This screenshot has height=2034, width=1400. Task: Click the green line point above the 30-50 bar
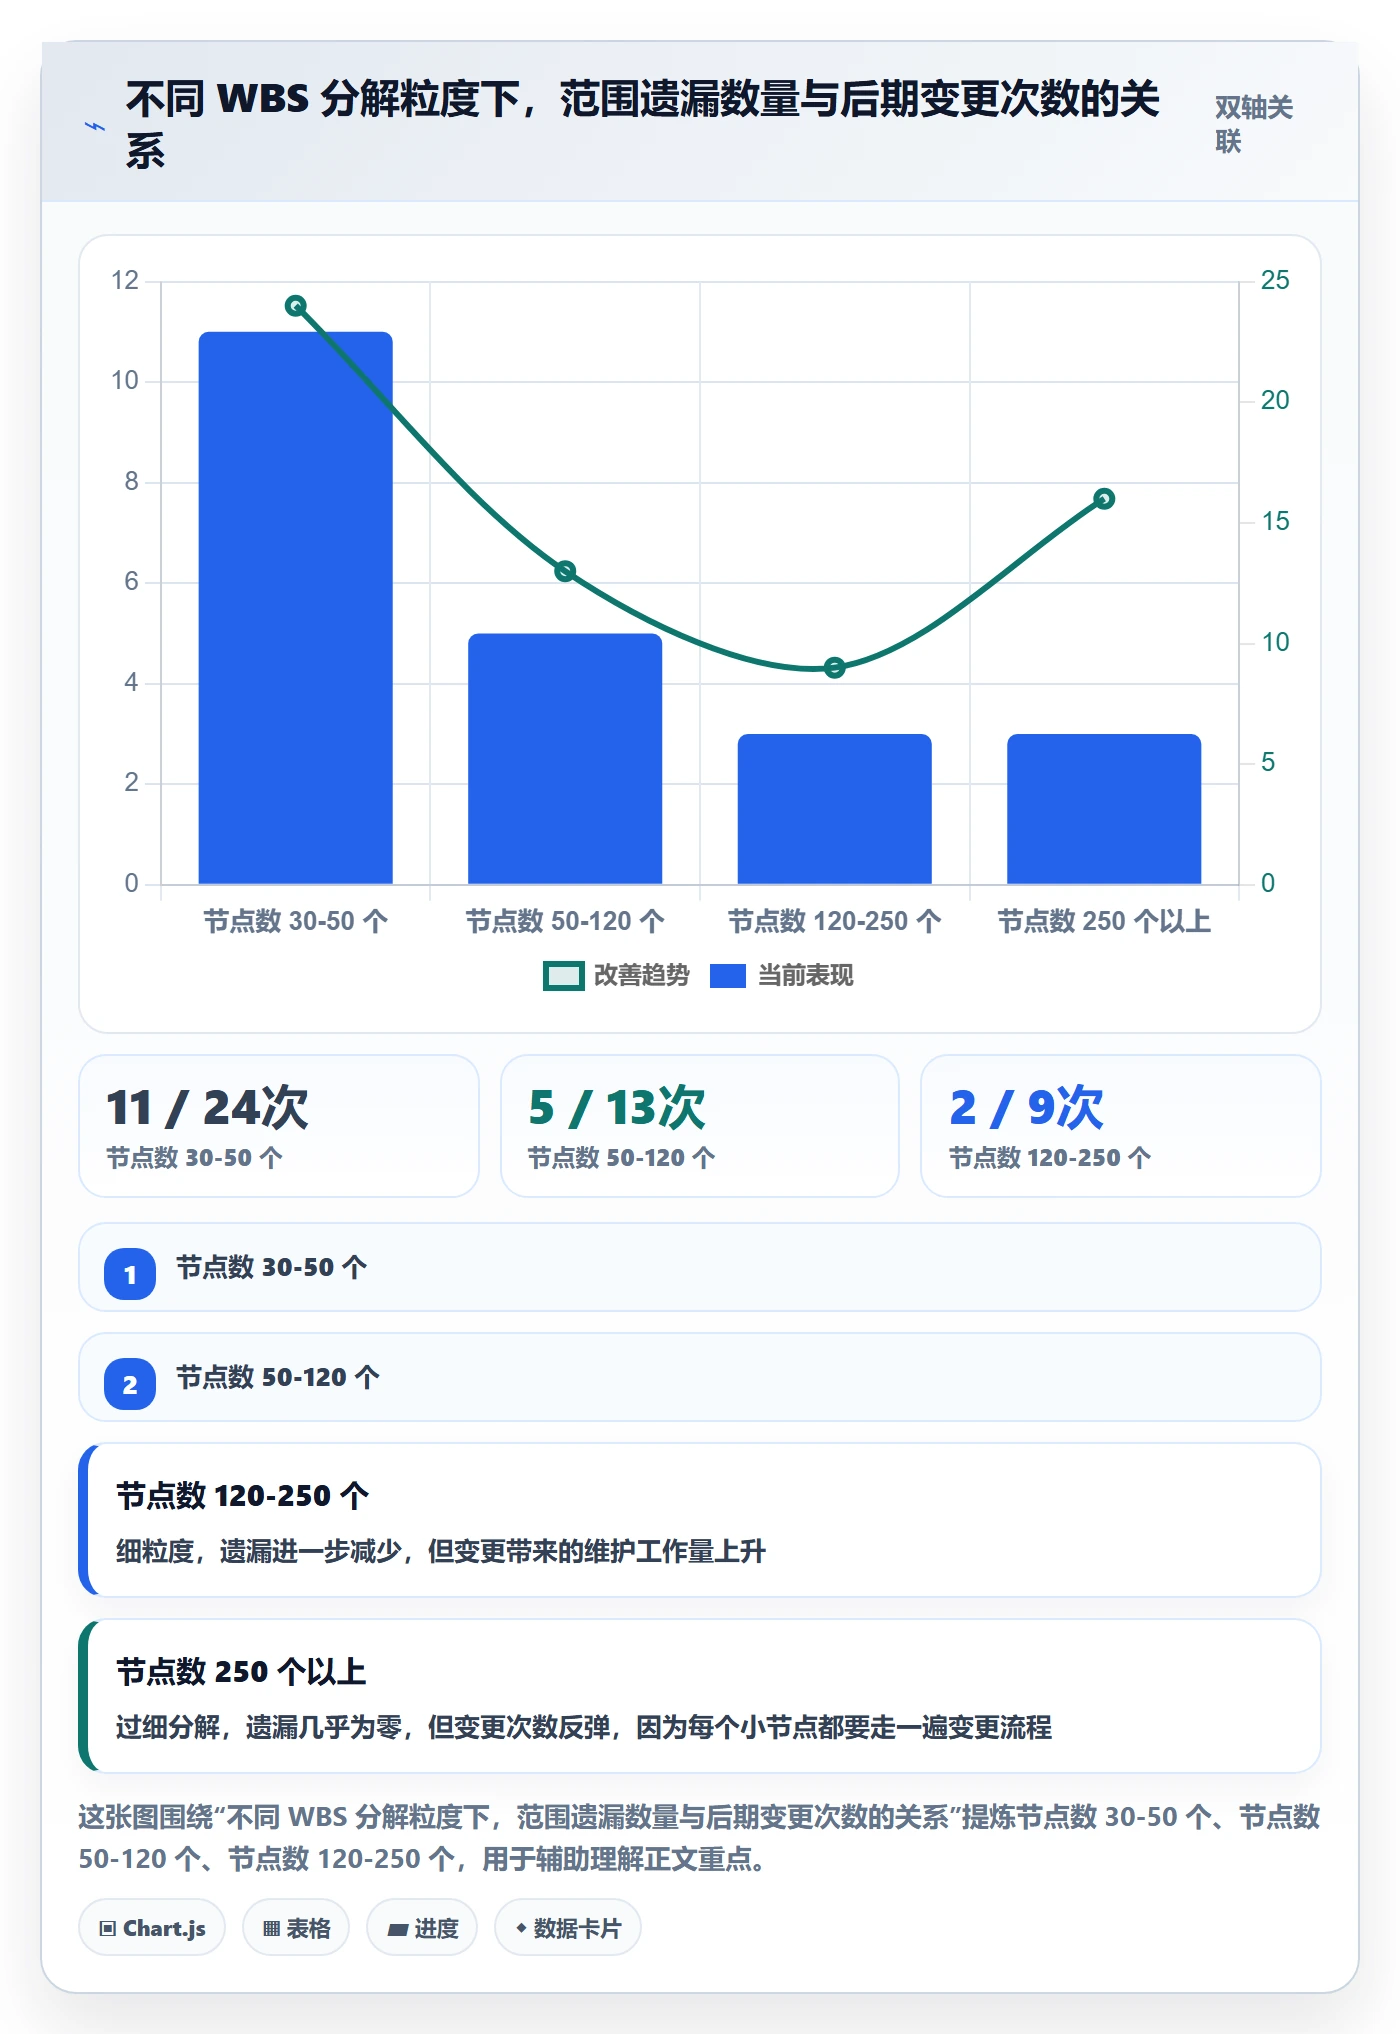[296, 306]
